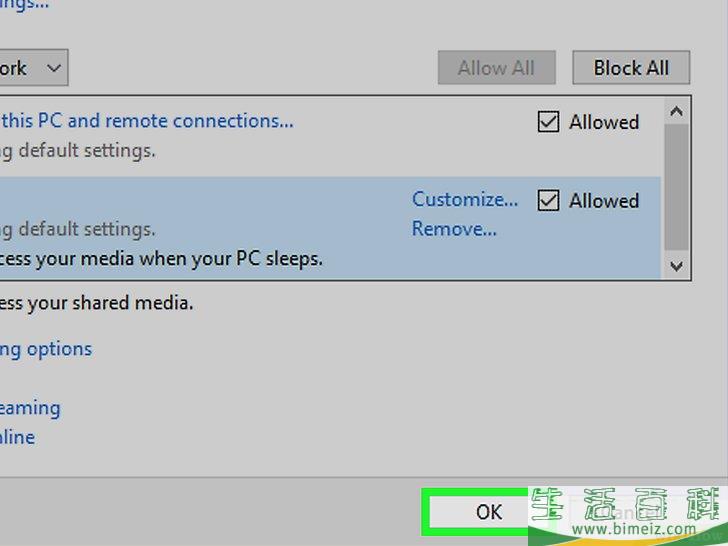This screenshot has height=546, width=728.
Task: Click the link ending in 'line'
Action: pos(18,437)
